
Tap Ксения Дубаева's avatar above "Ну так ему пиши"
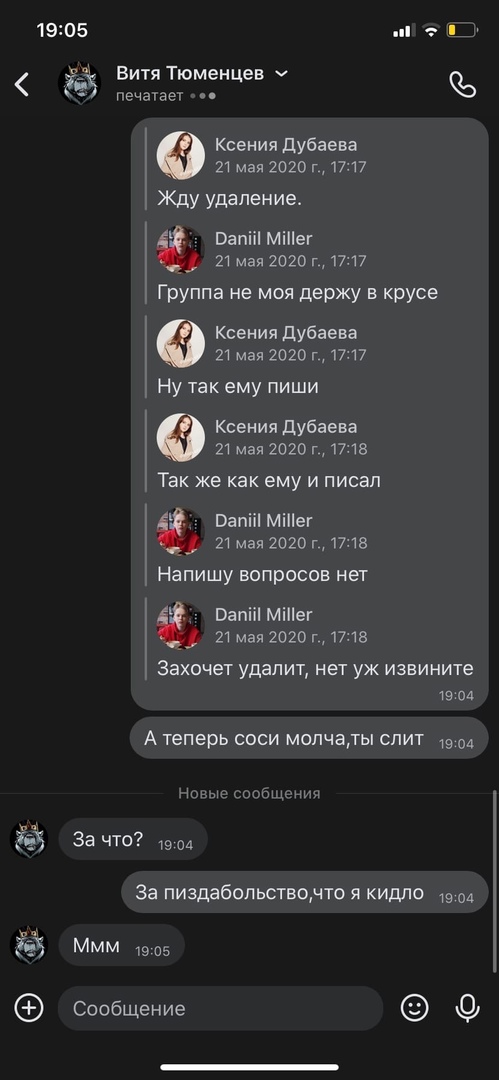click(x=181, y=343)
